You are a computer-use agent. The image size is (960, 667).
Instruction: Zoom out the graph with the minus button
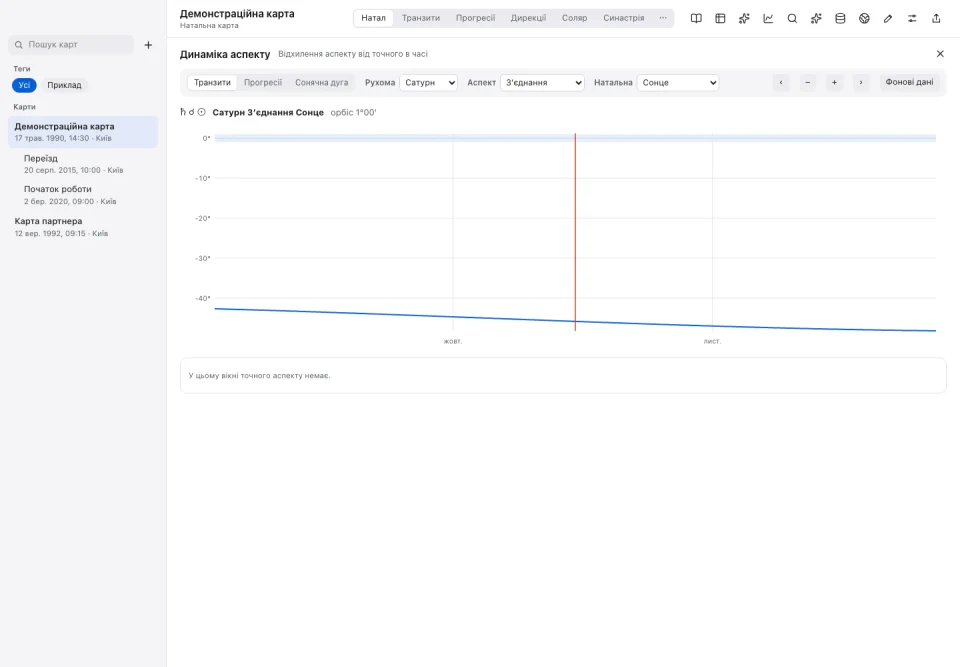(808, 82)
